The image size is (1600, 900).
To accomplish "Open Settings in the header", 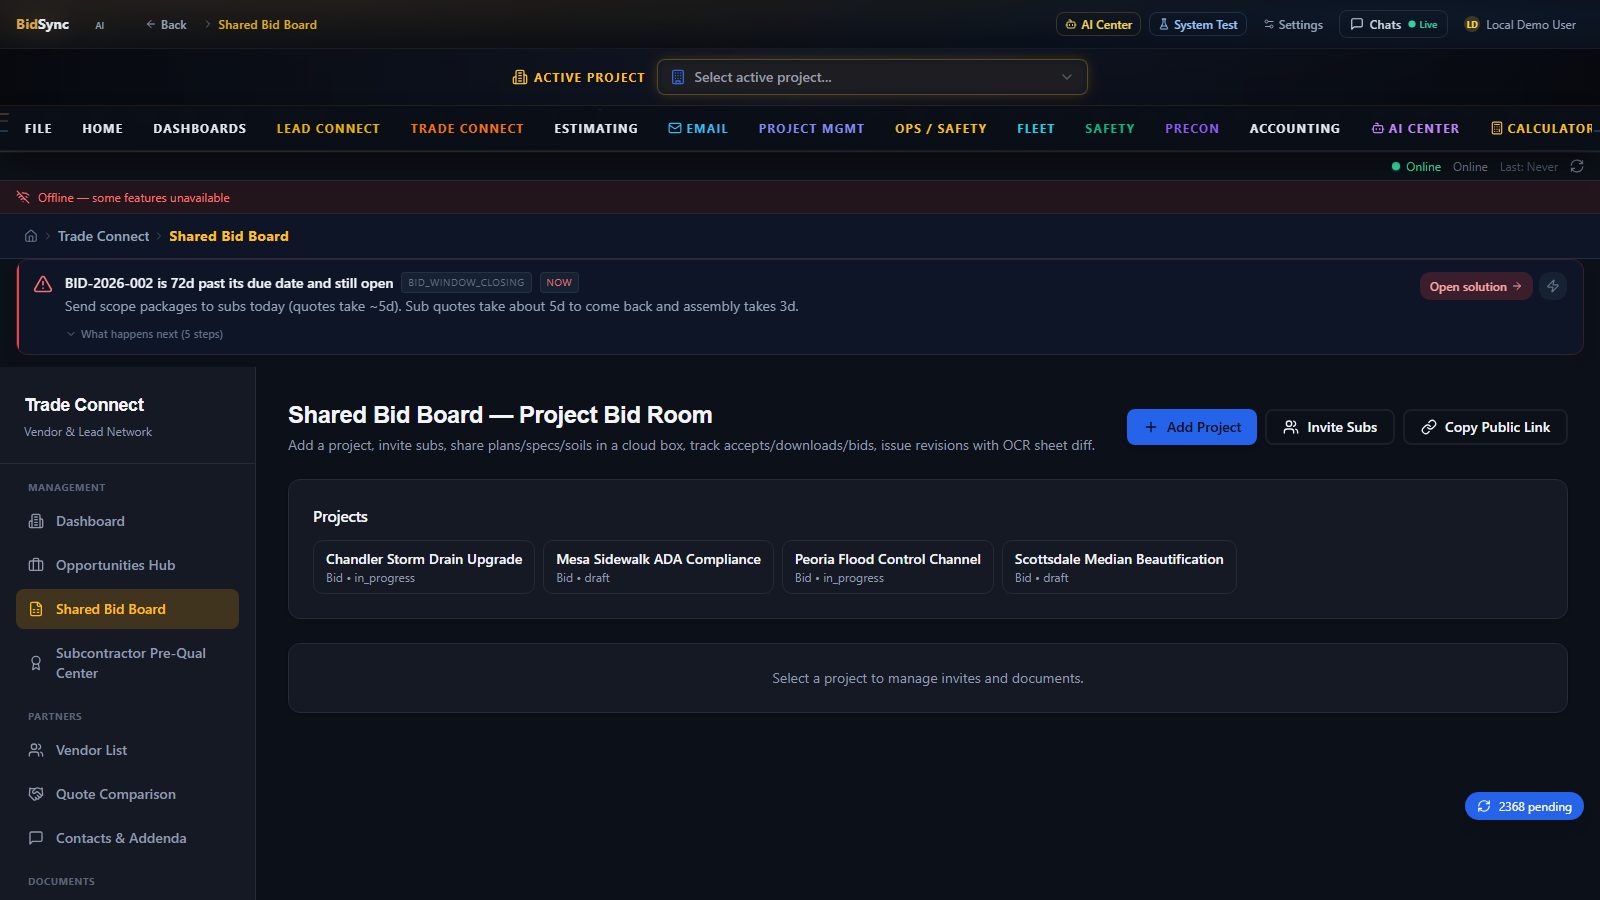I will (1293, 24).
